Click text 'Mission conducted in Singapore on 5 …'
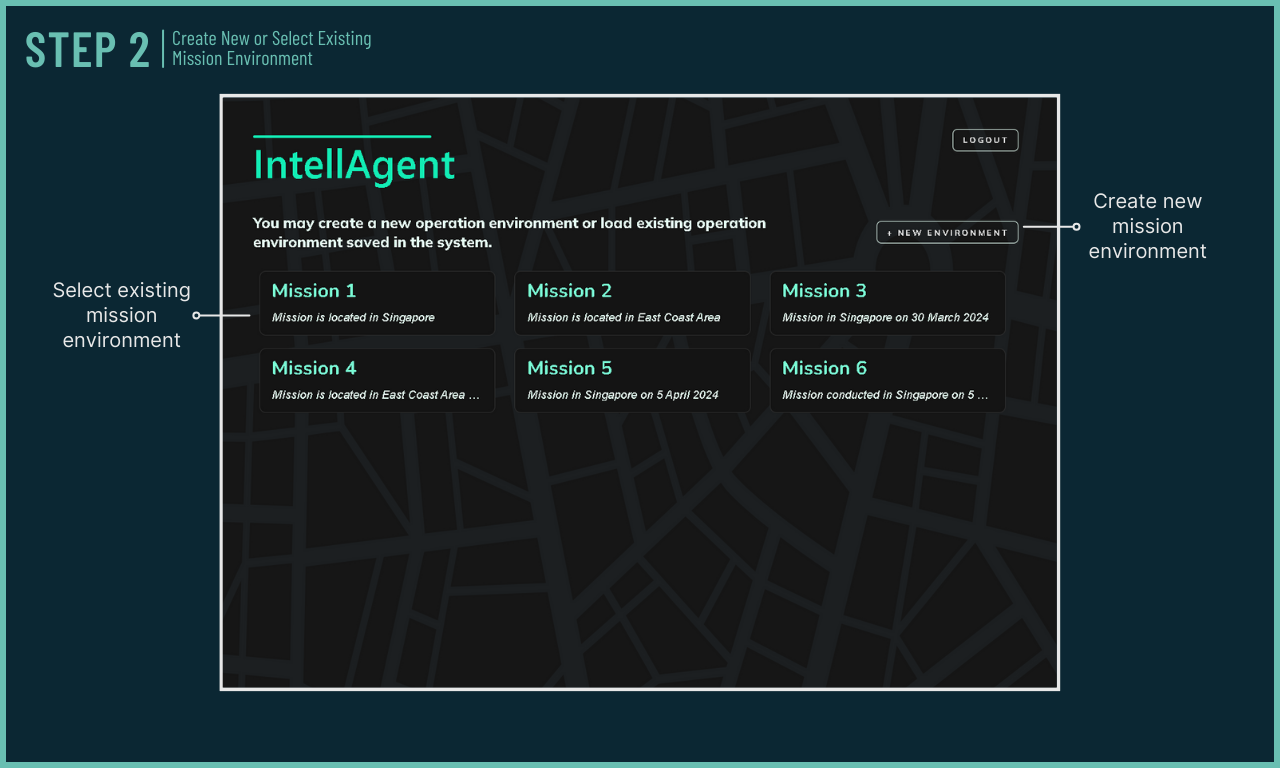 (885, 395)
